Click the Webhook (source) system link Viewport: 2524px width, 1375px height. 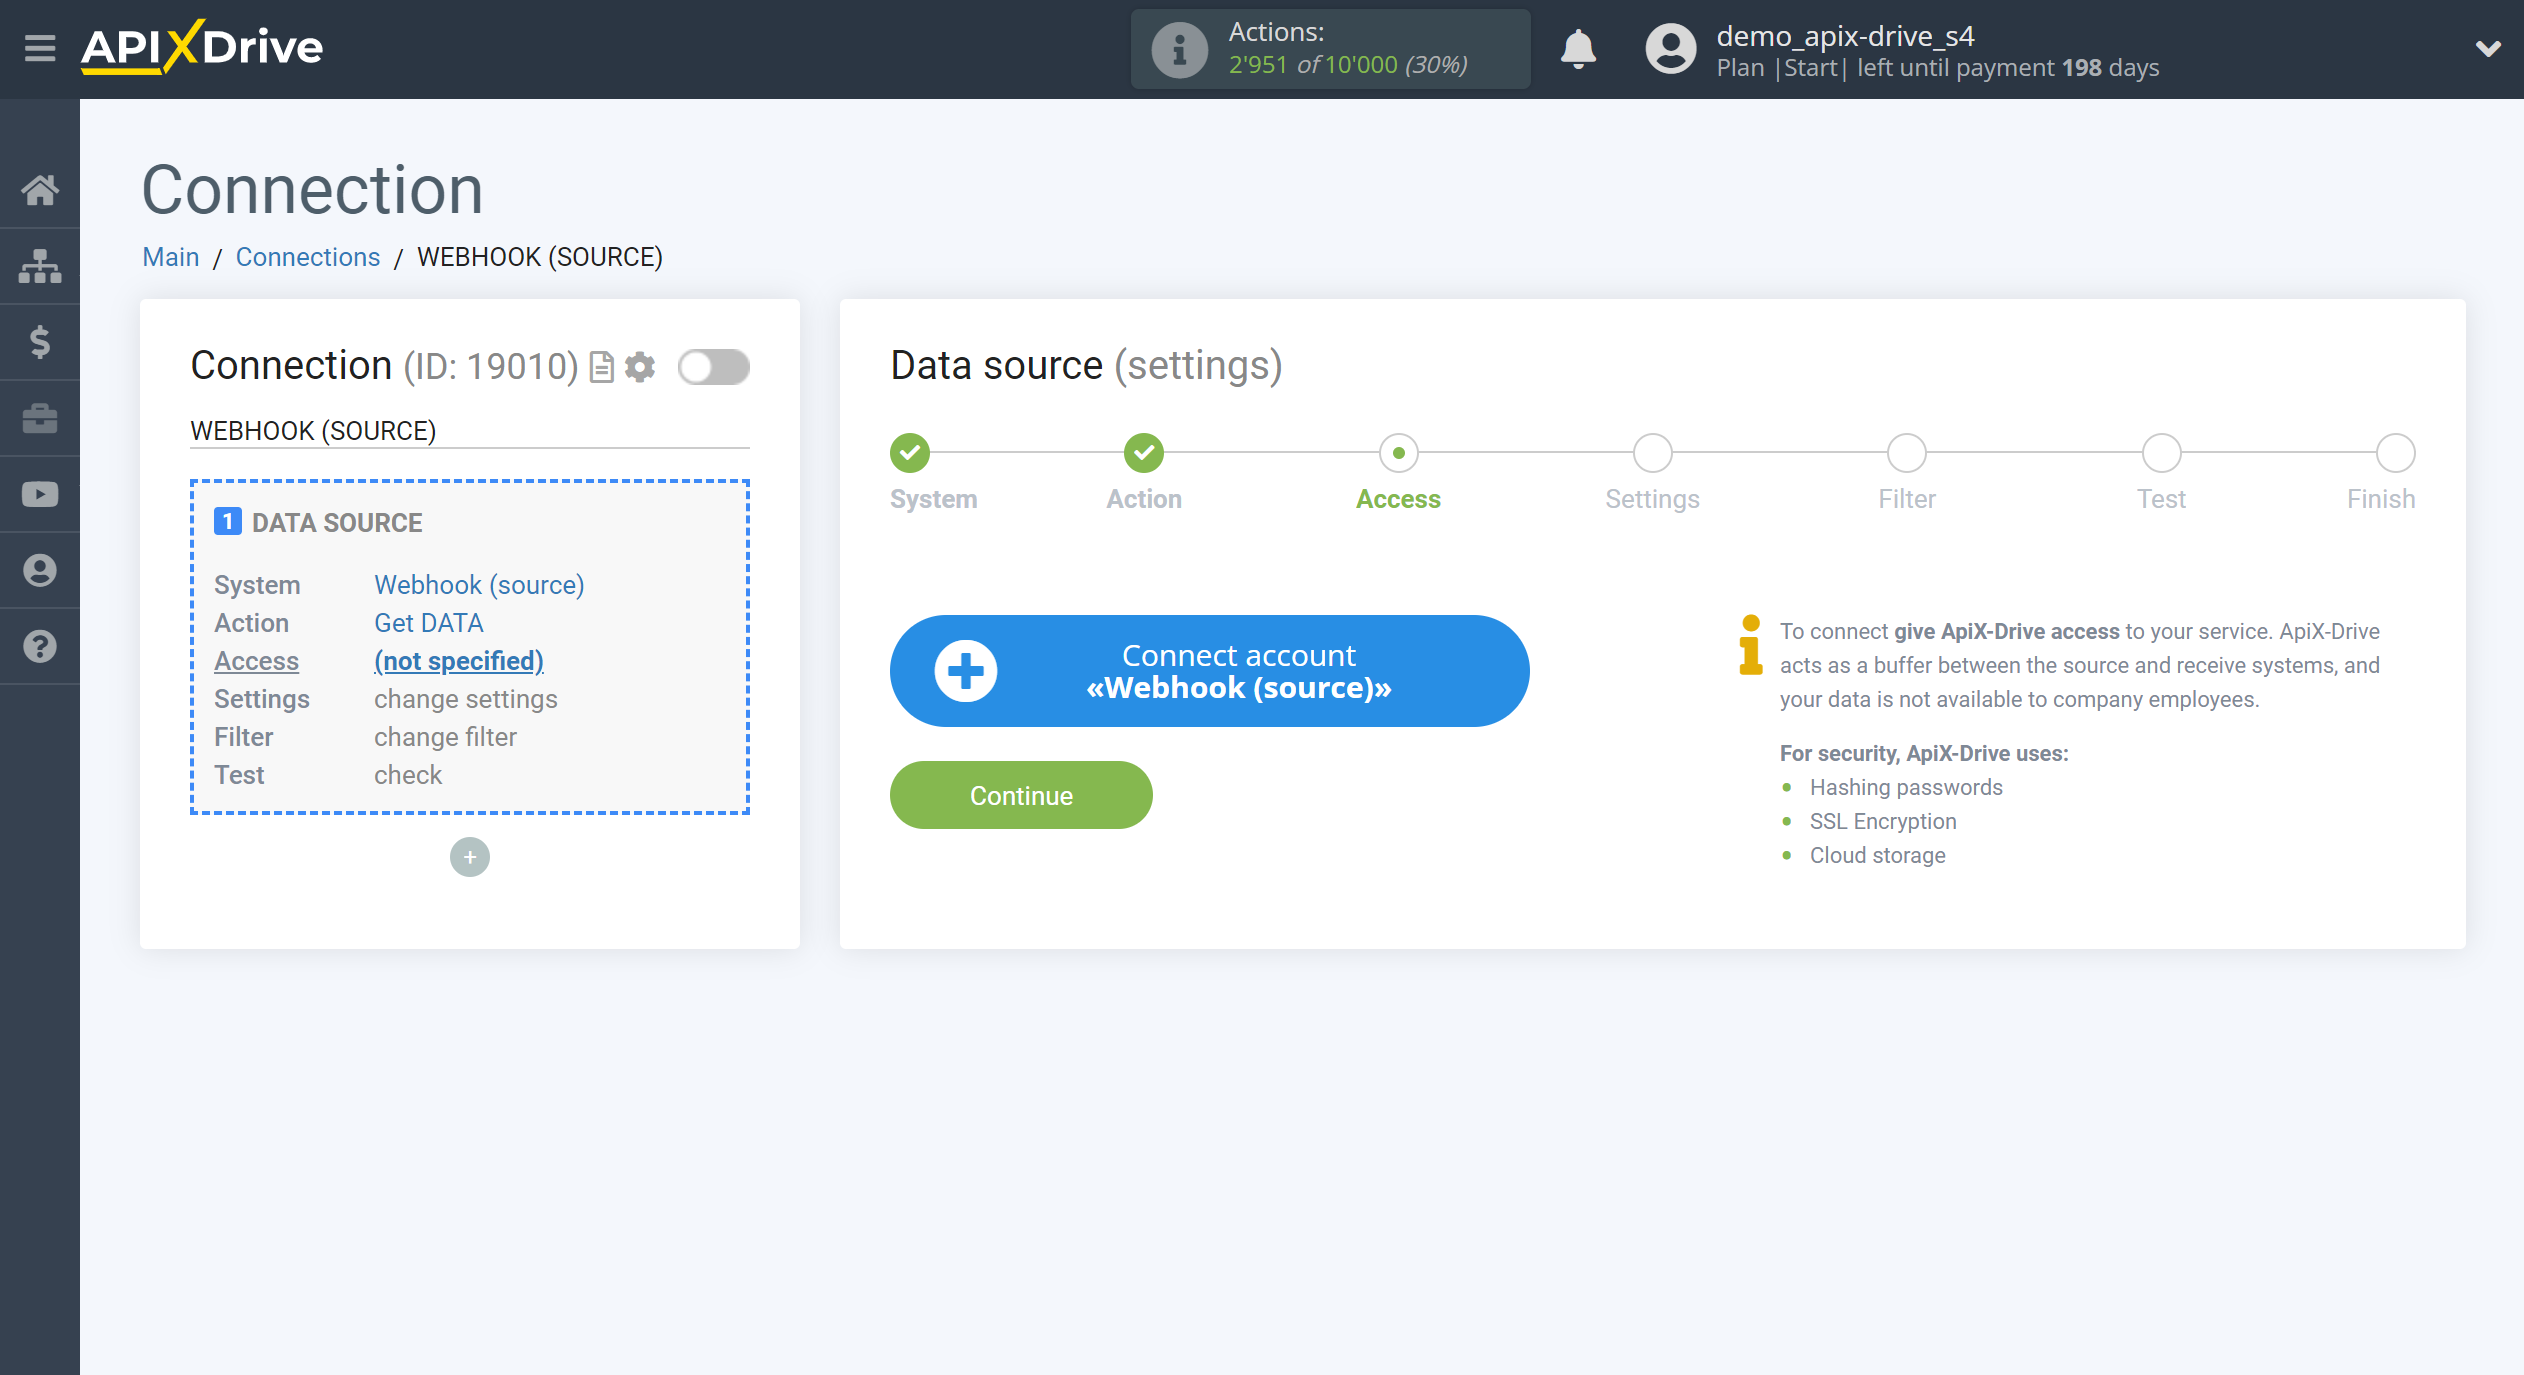coord(479,585)
